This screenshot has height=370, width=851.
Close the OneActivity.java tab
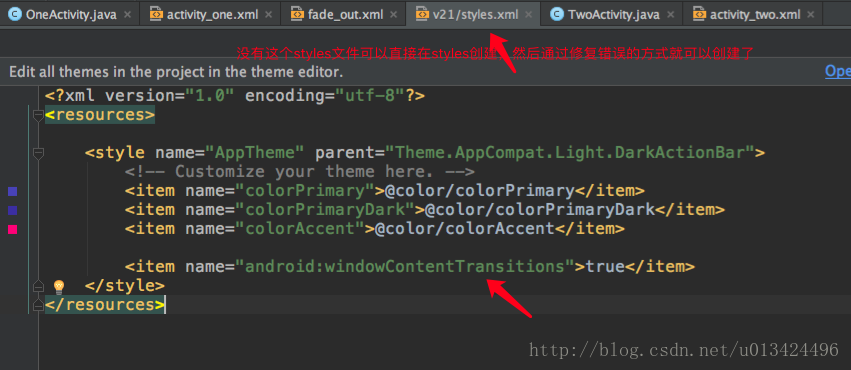(128, 15)
